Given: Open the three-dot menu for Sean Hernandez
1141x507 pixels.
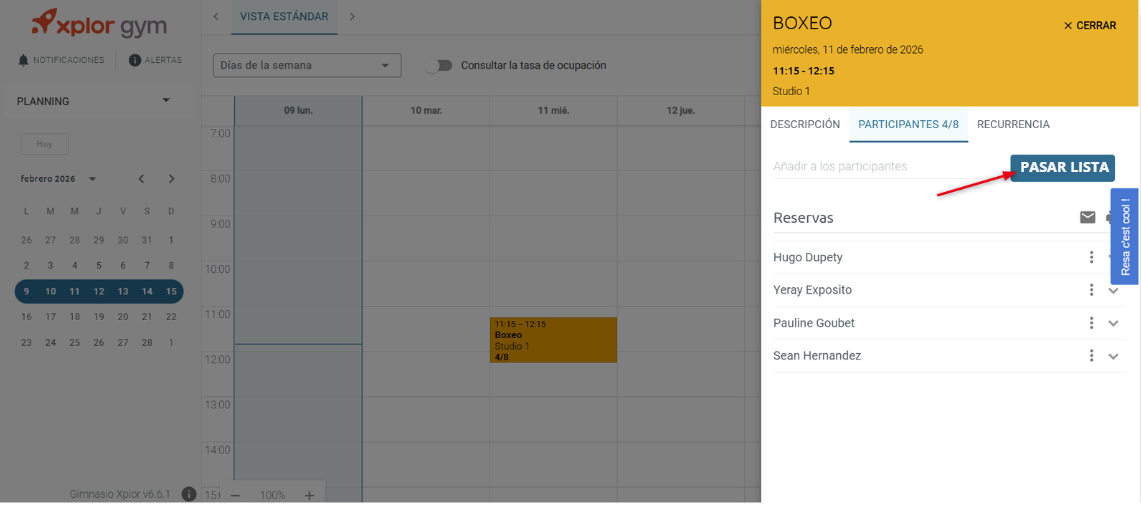Looking at the screenshot, I should [1091, 356].
